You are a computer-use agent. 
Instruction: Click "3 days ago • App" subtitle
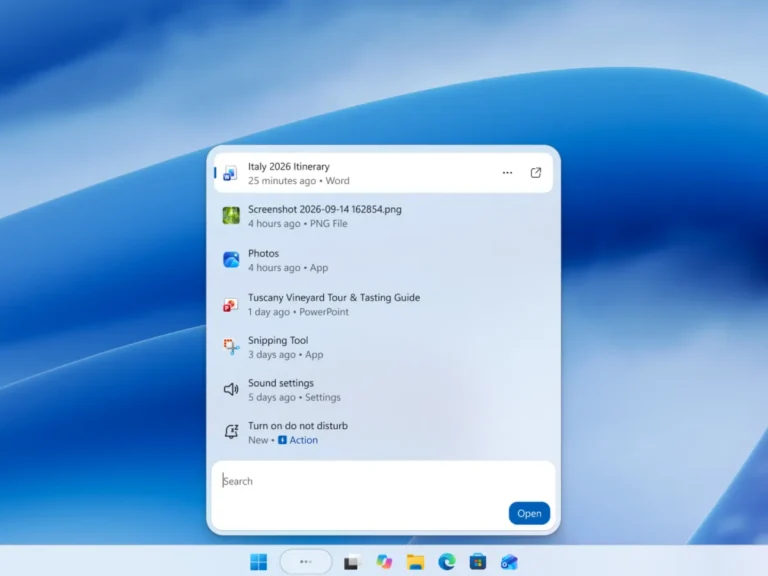tap(285, 355)
